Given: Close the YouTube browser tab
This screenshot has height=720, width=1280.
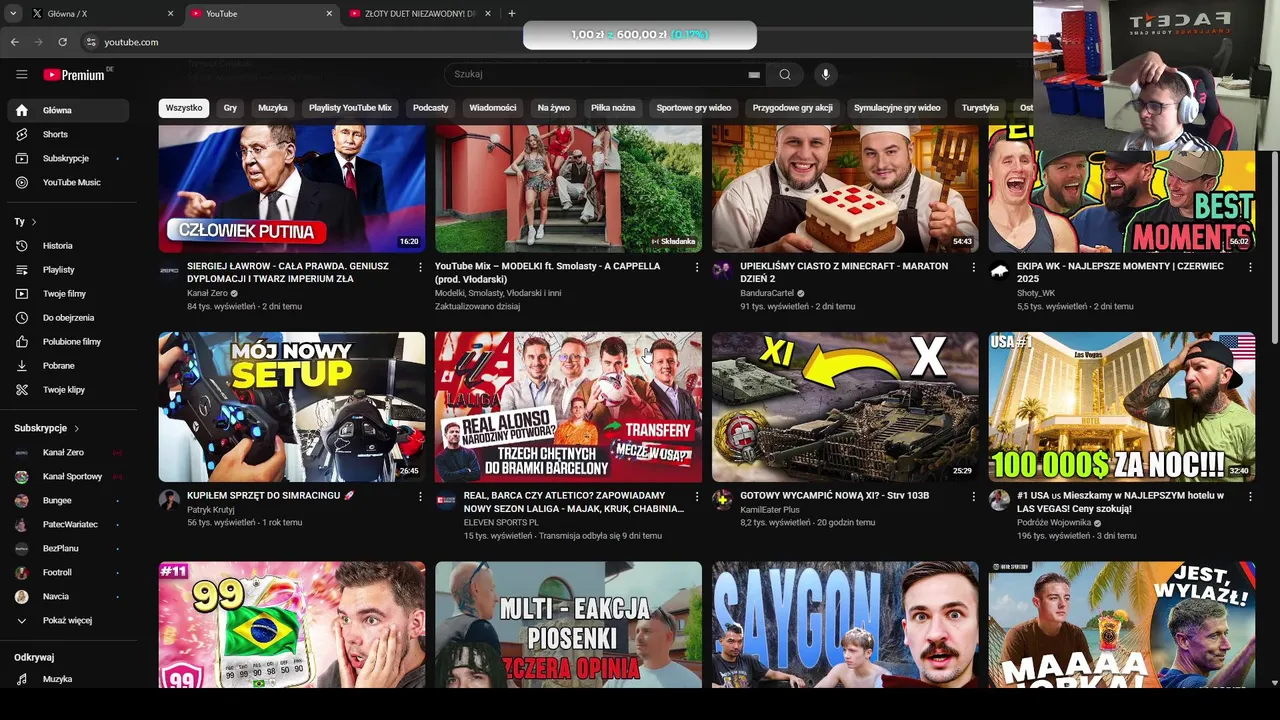Looking at the screenshot, I should point(329,13).
